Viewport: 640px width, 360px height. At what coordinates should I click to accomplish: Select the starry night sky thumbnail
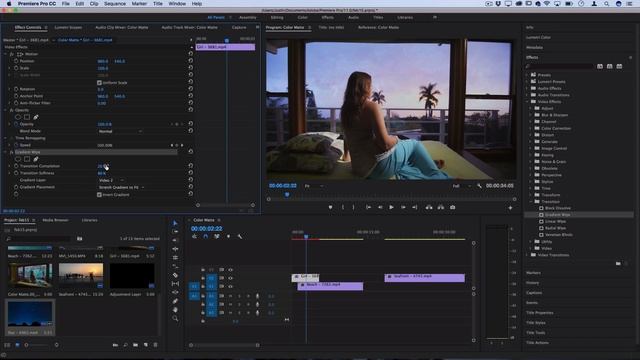pos(30,313)
